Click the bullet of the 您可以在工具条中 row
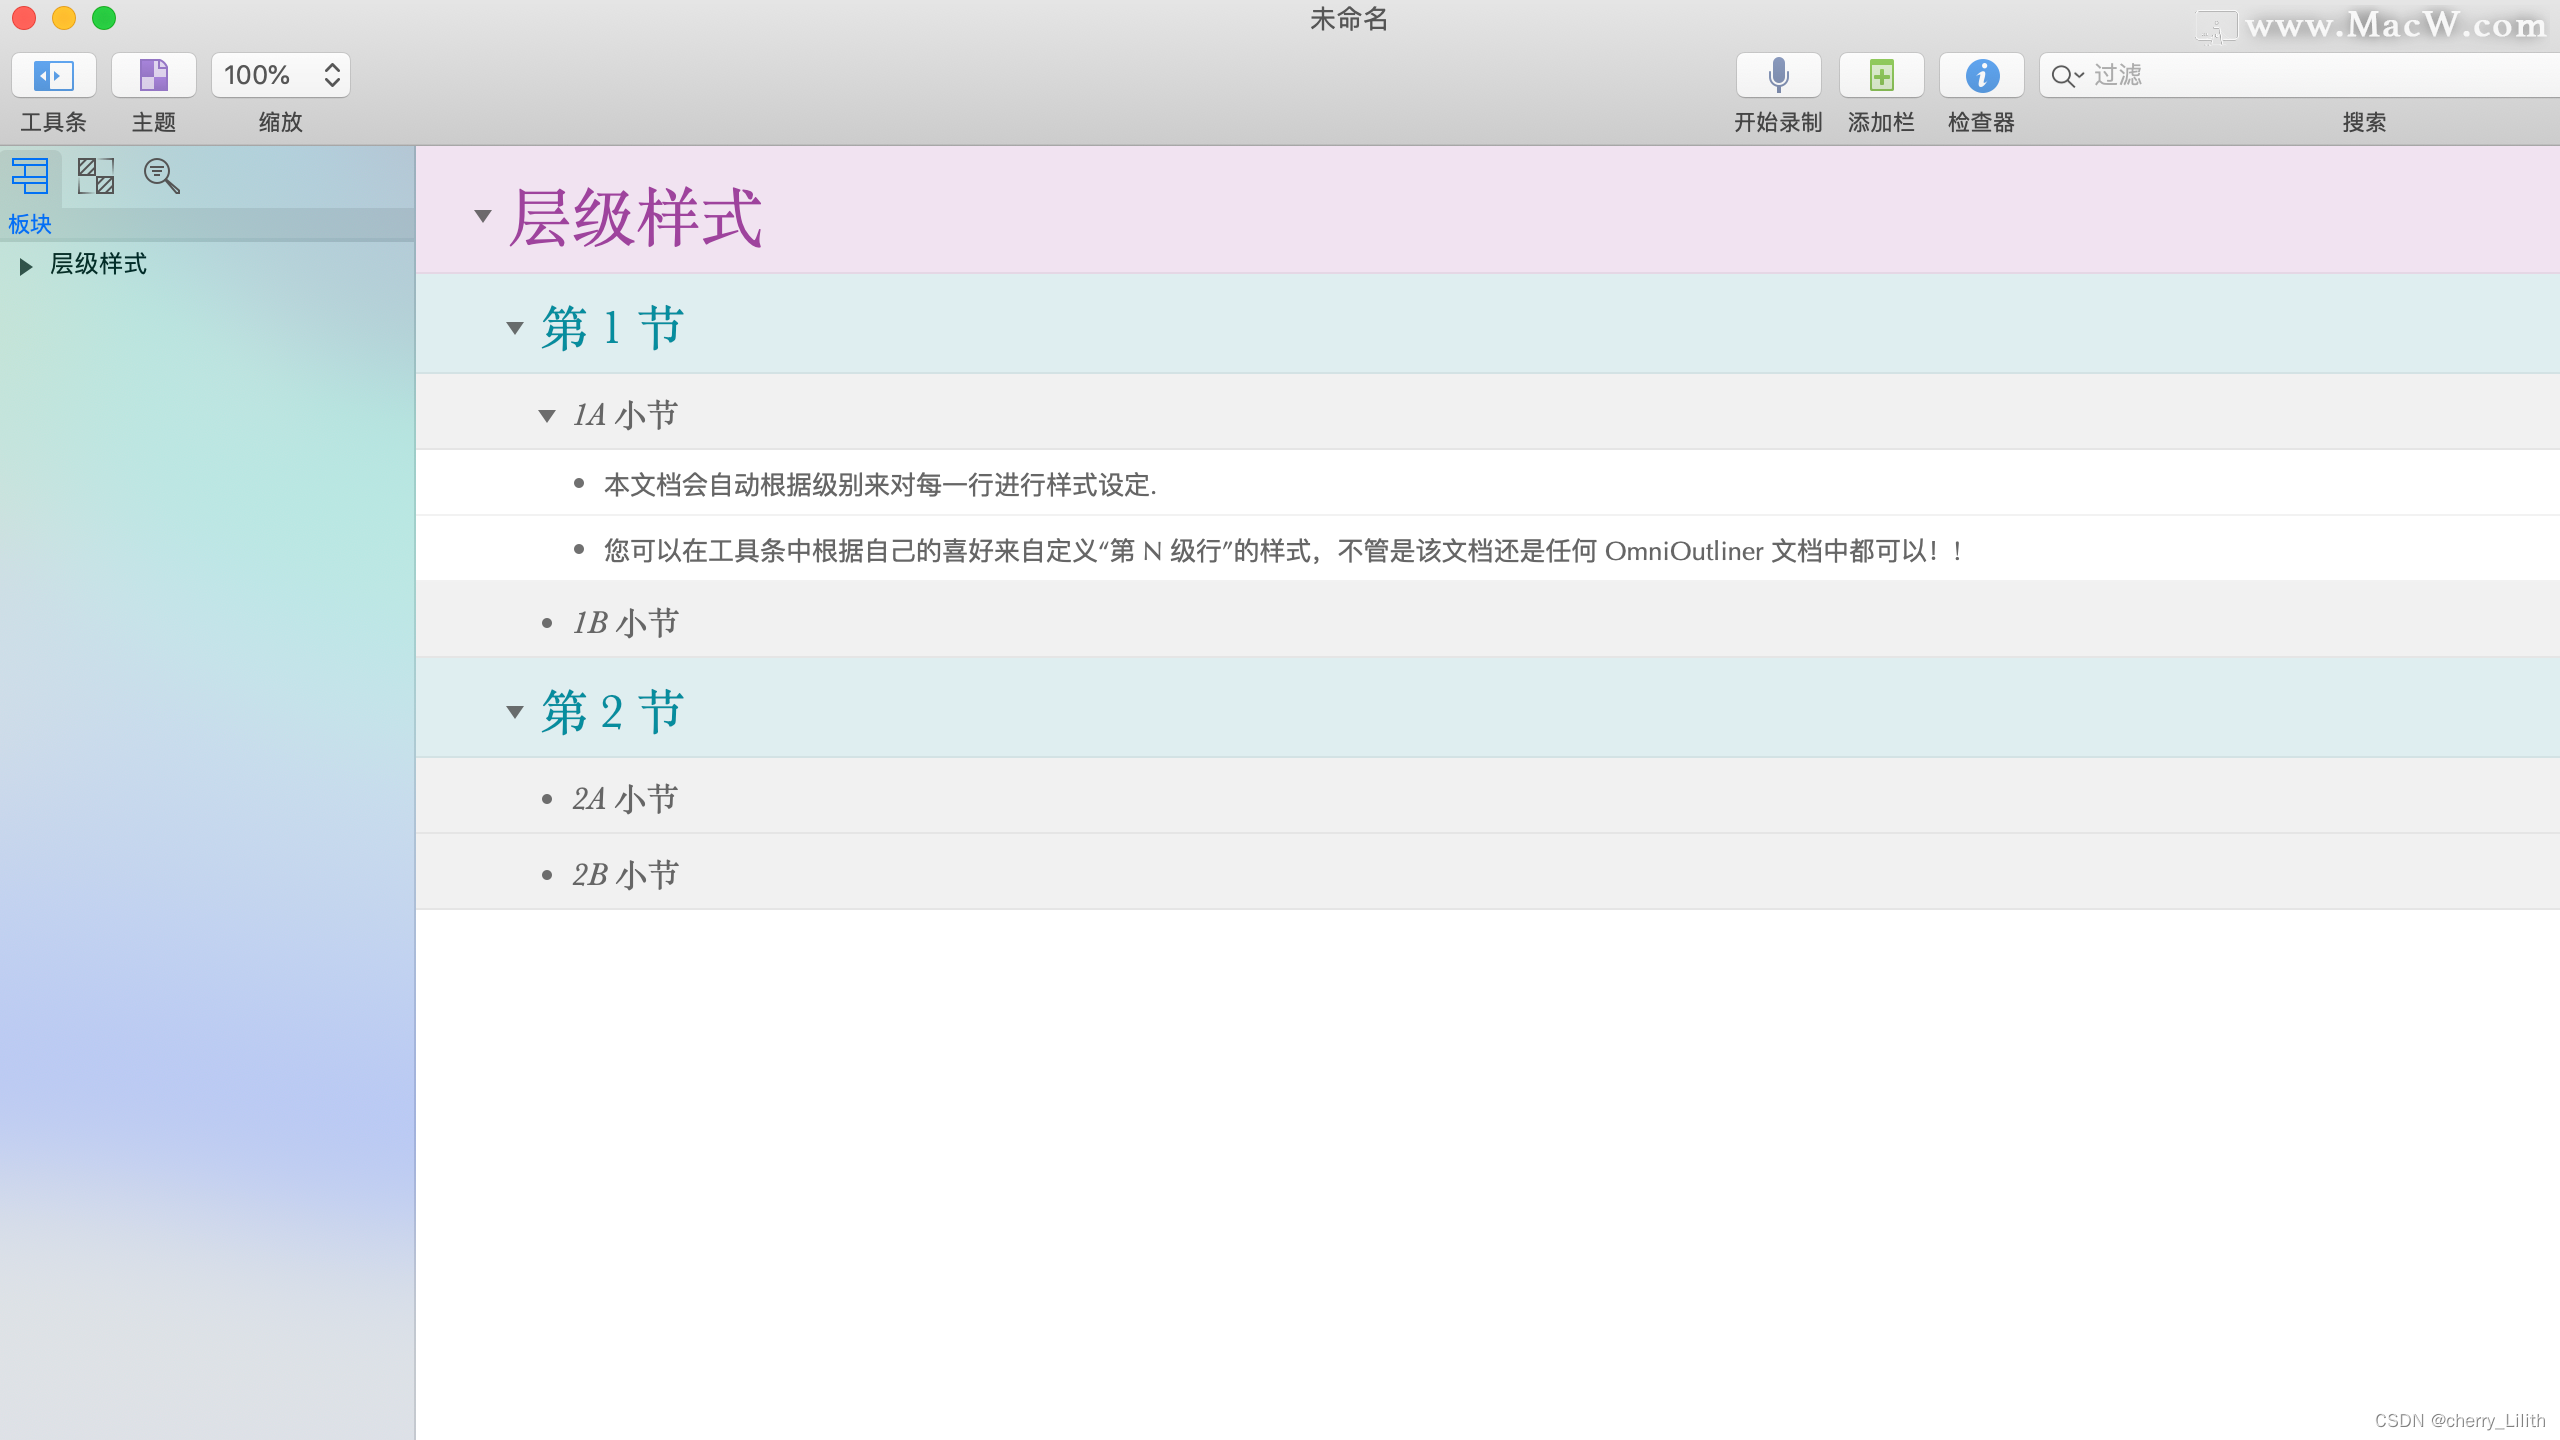Viewport: 2560px width, 1440px height. pos(579,549)
